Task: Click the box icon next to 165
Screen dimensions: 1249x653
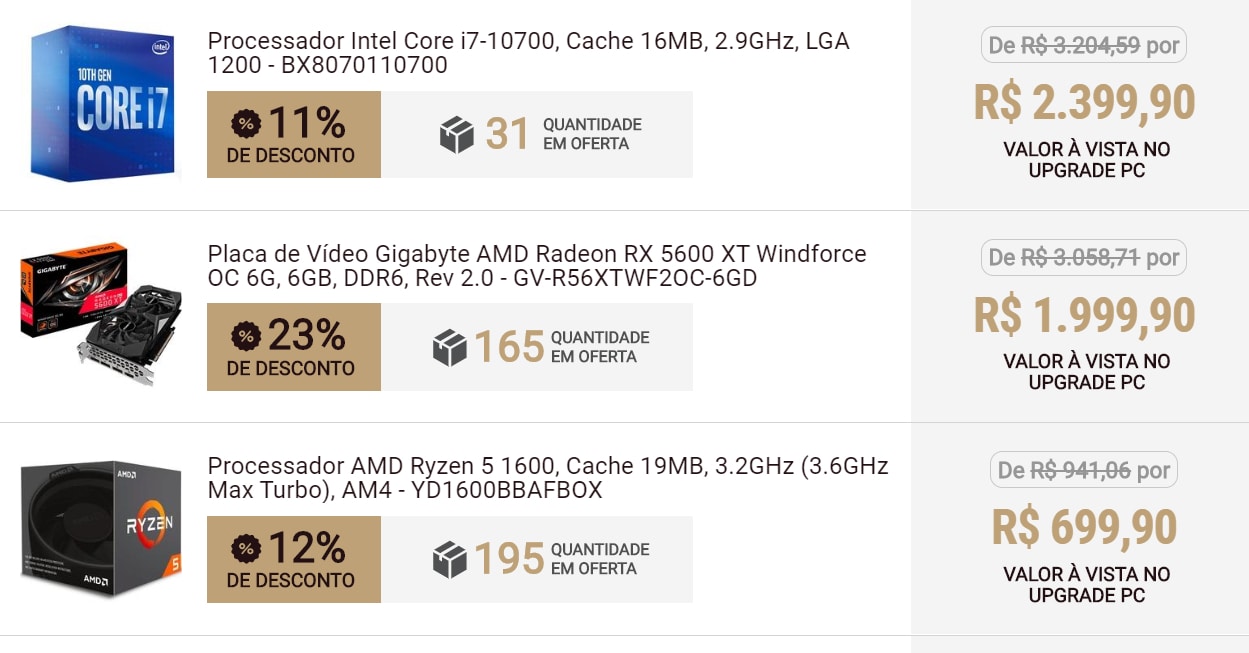Action: coord(450,348)
